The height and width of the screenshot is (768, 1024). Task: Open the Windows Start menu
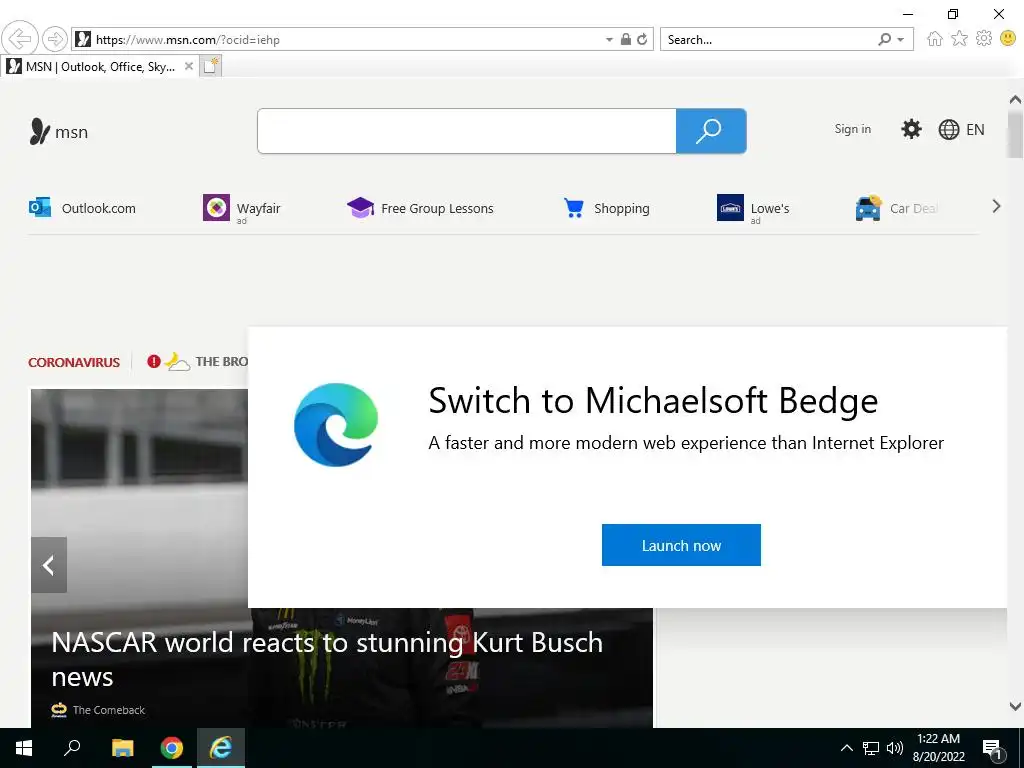[24, 748]
